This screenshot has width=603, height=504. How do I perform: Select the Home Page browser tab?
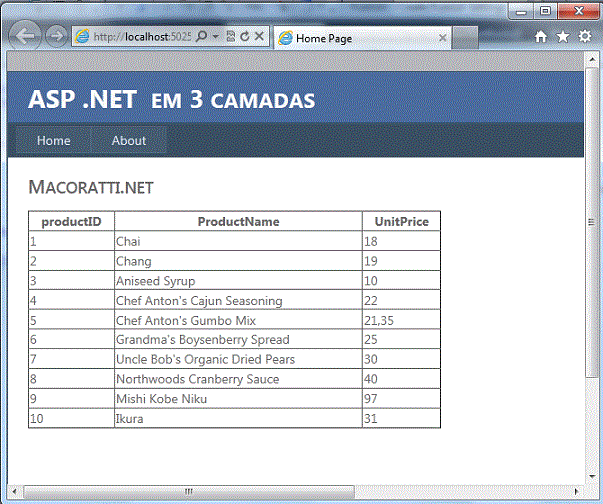pos(361,38)
